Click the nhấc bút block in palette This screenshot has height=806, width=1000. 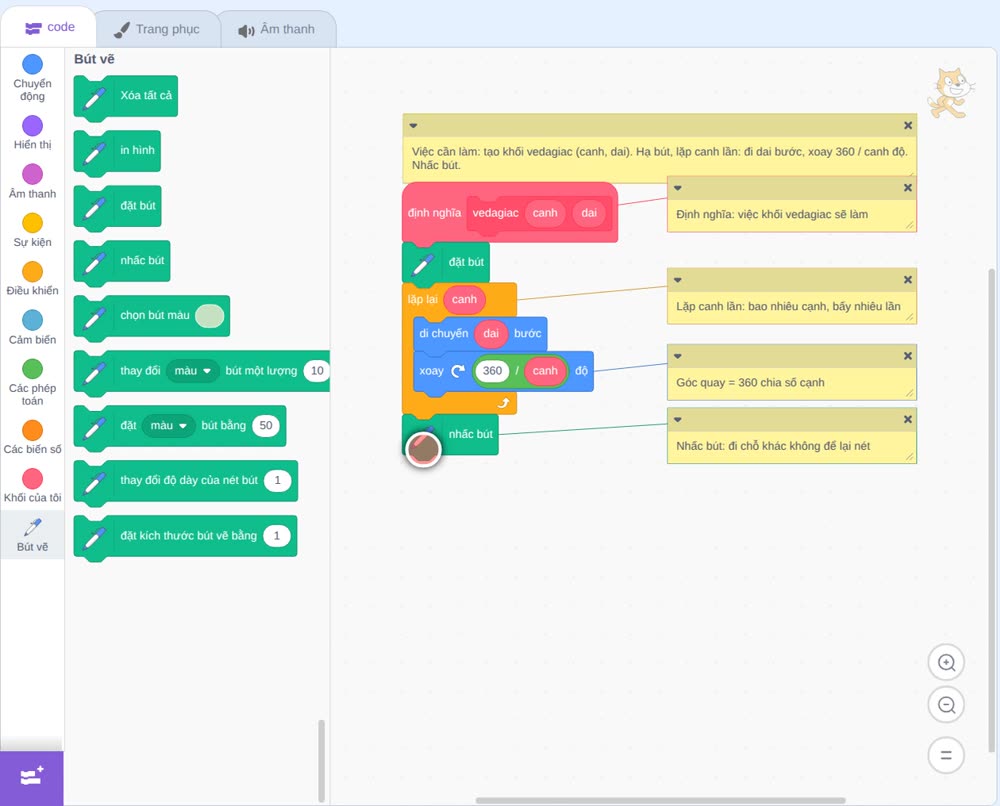coord(122,261)
